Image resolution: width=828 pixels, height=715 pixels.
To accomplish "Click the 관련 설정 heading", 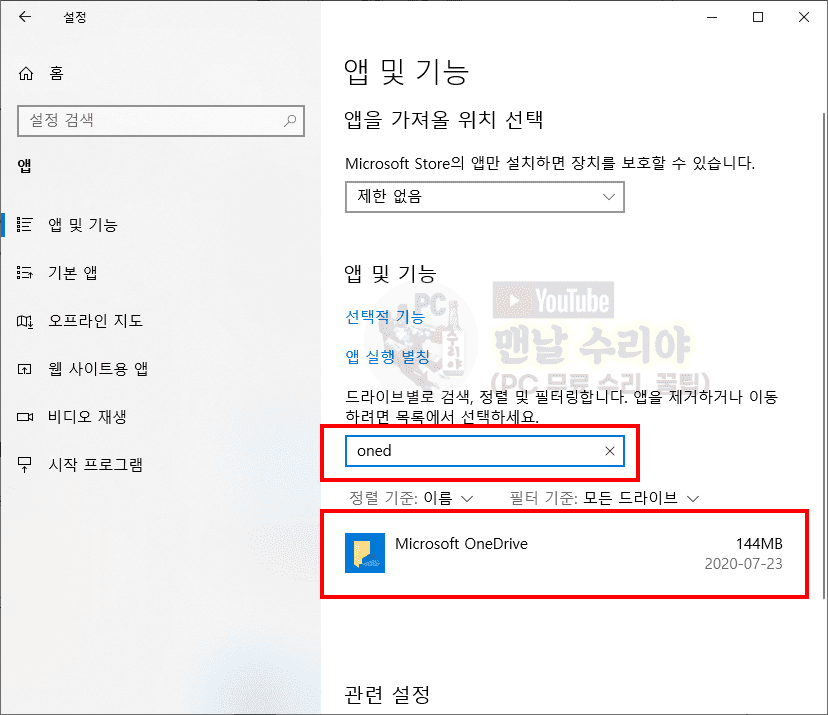I will (388, 695).
